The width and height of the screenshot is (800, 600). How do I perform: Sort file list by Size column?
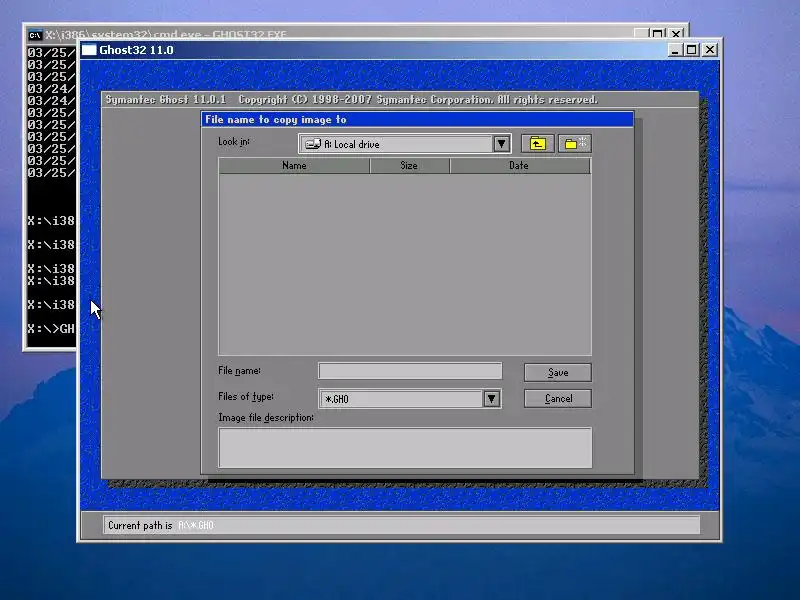[409, 166]
